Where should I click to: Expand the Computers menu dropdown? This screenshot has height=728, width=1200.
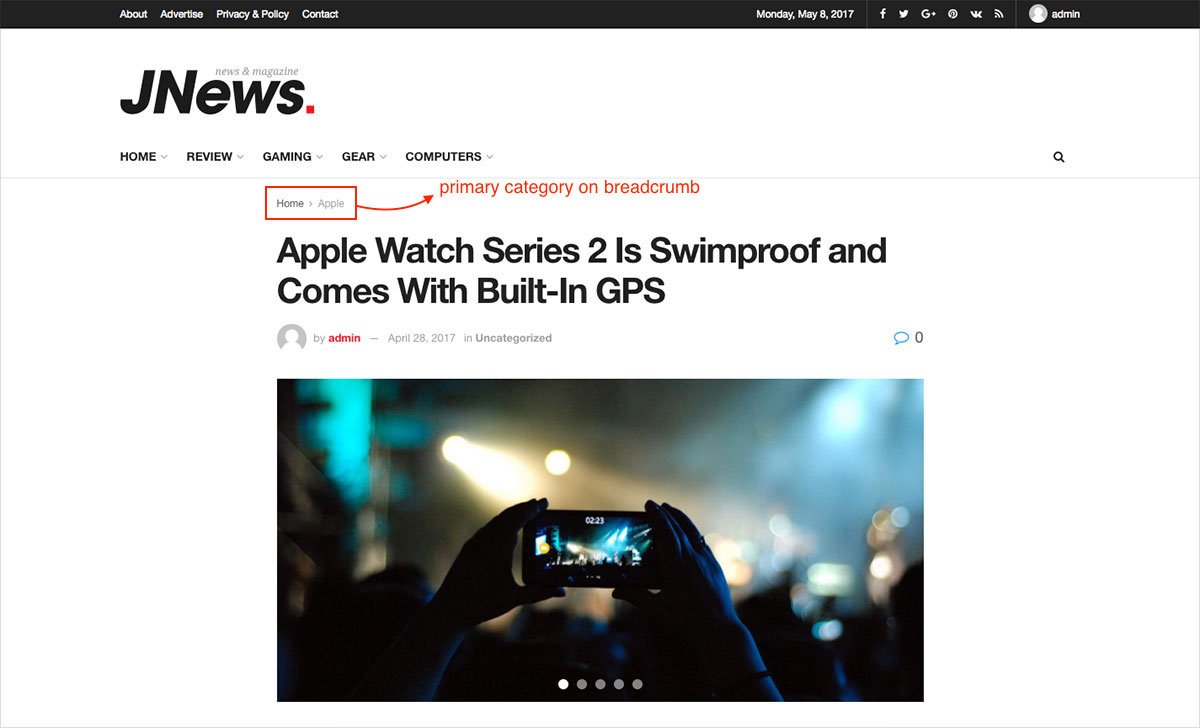click(449, 156)
